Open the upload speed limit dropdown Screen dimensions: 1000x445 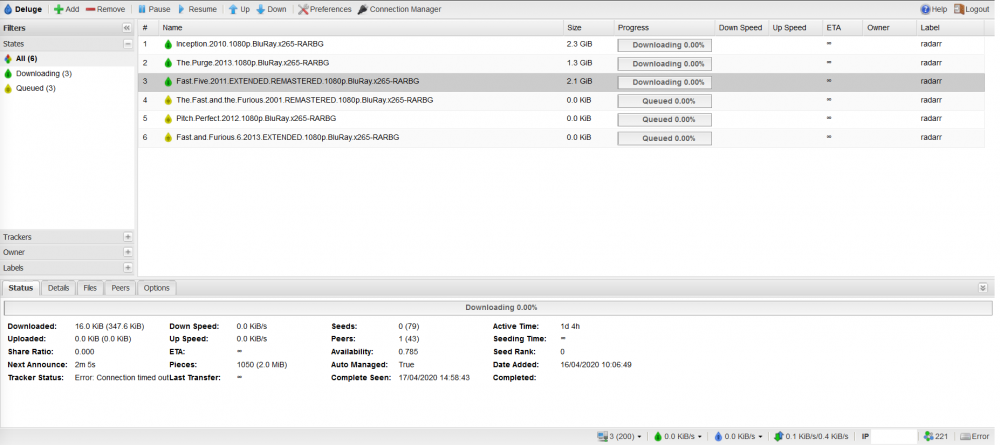737,437
